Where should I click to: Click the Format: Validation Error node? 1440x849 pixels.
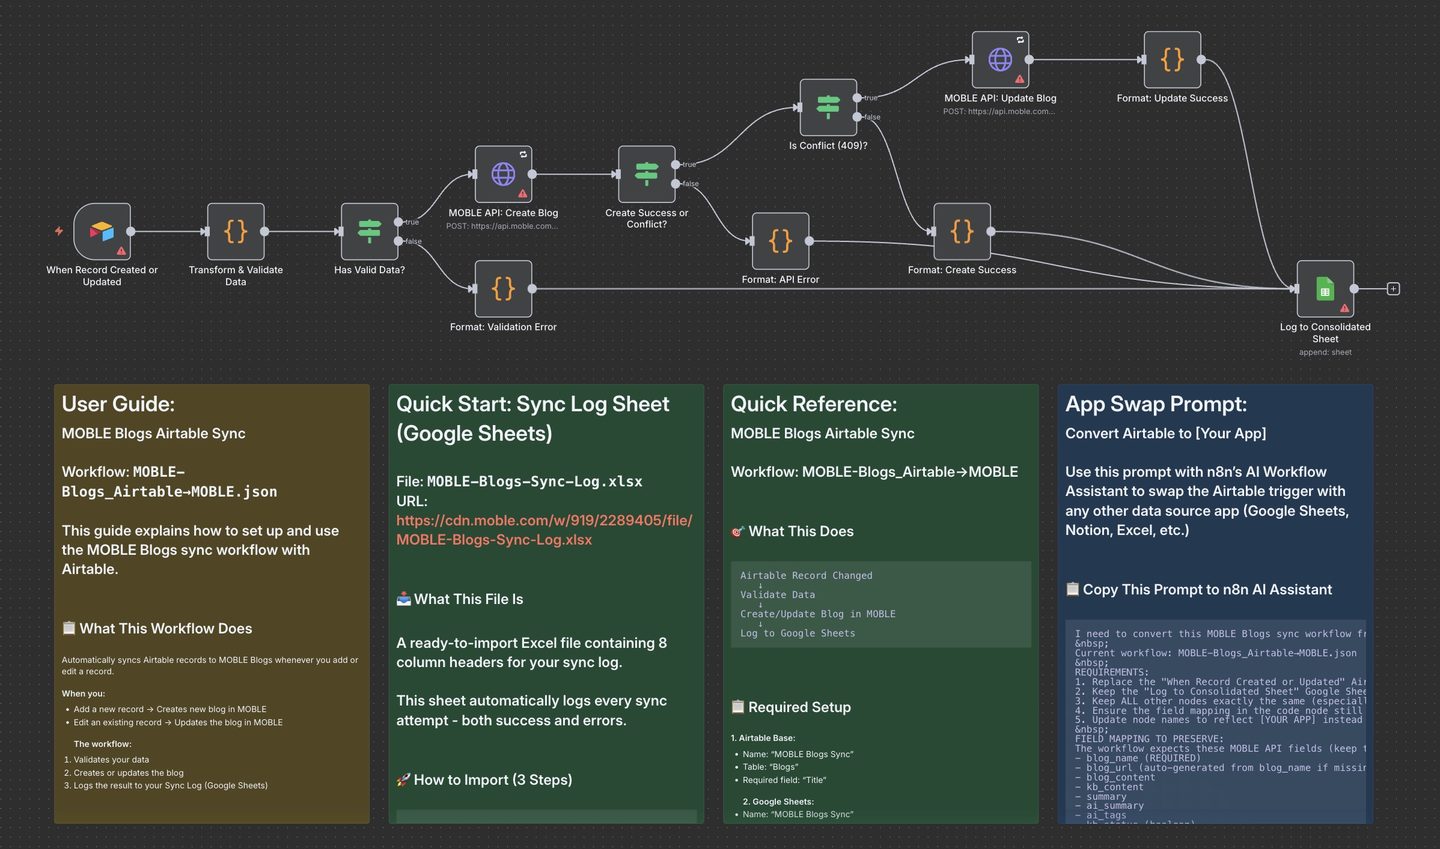tap(503, 289)
